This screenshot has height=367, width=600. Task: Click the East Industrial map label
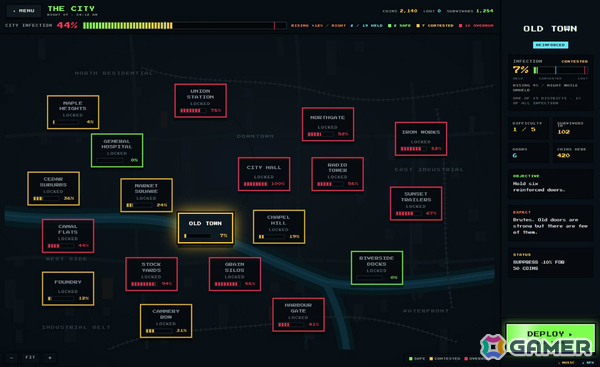point(429,169)
